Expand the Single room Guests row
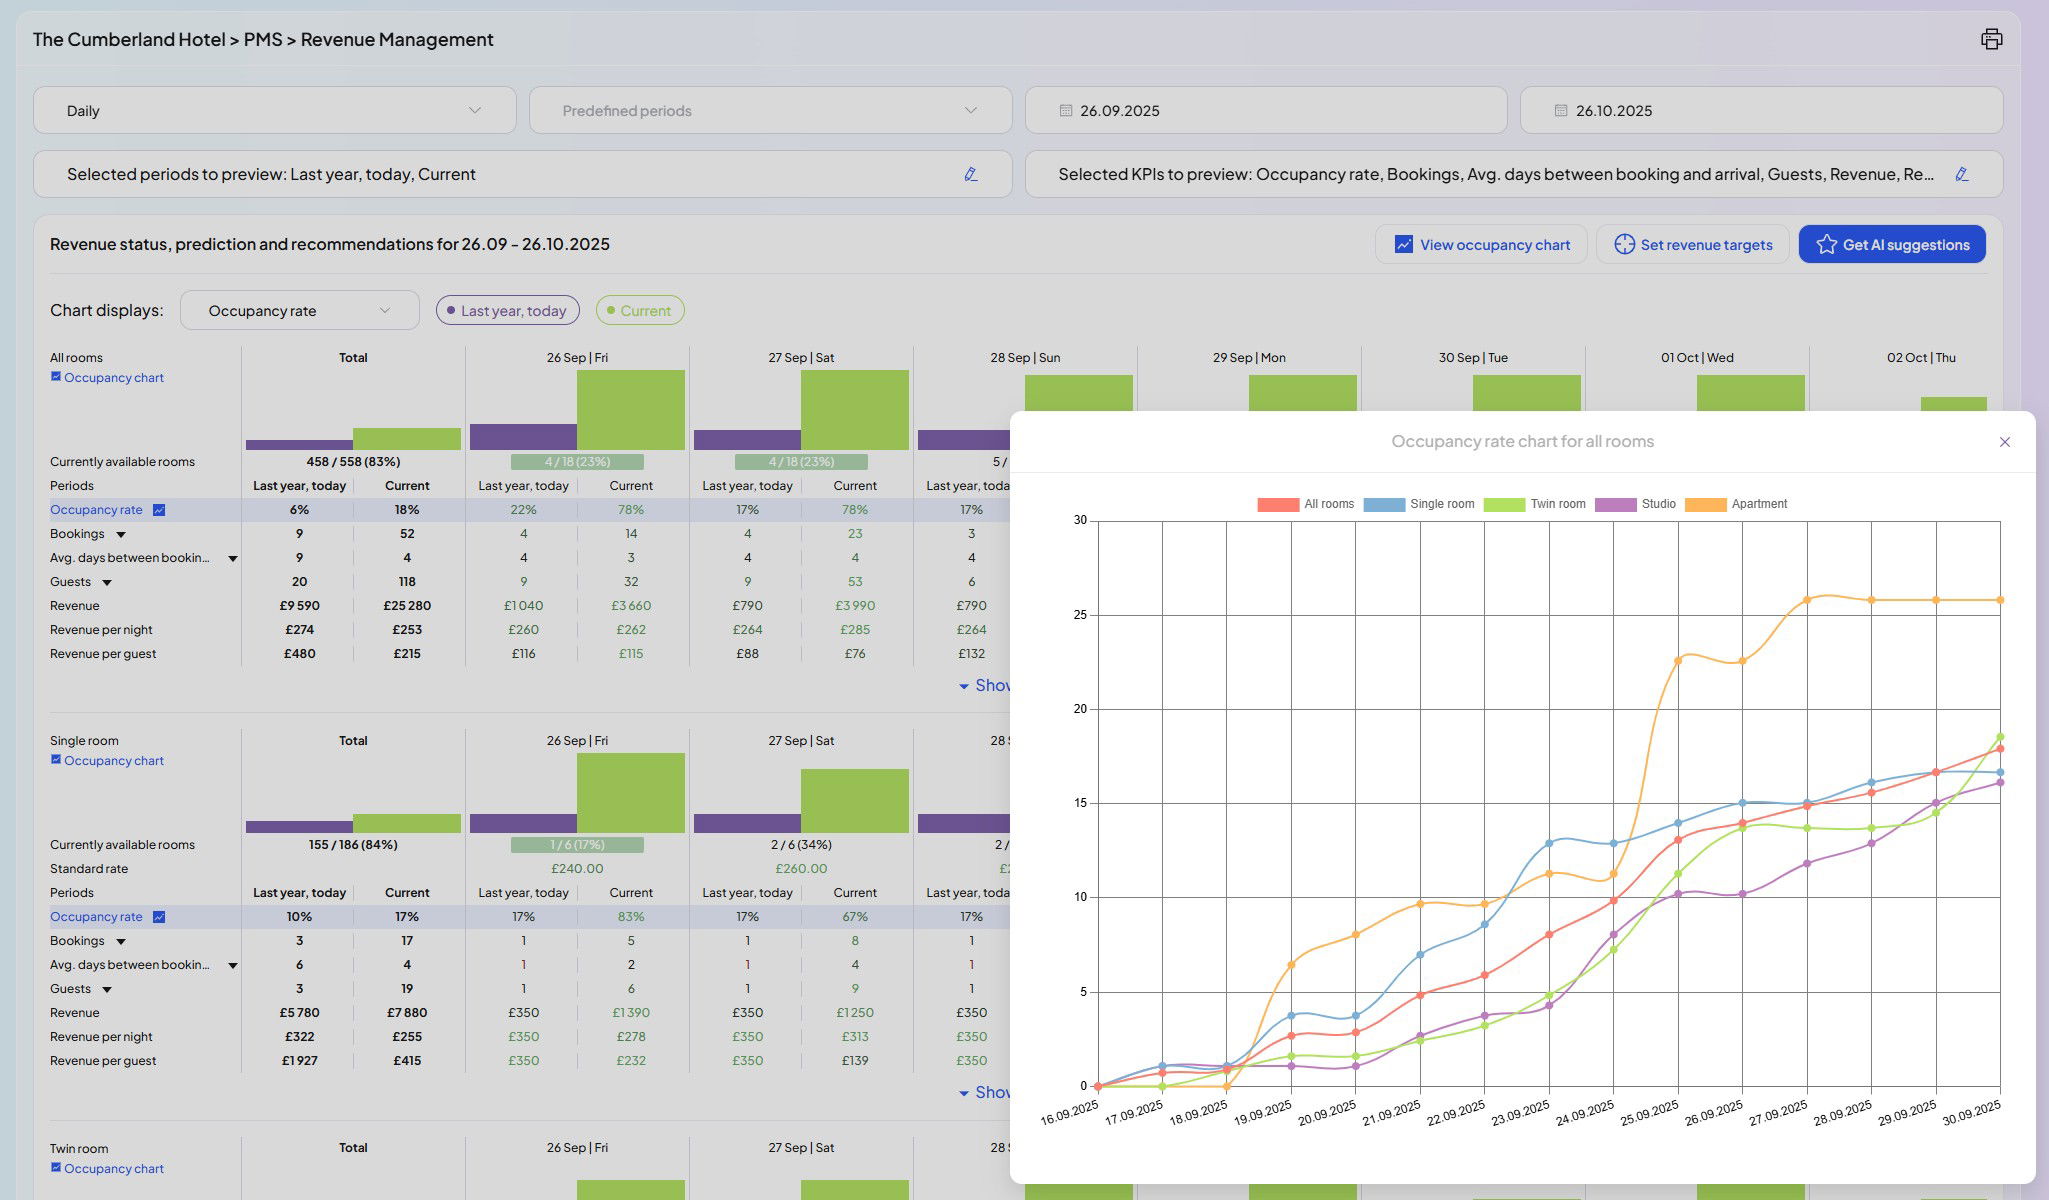The height and width of the screenshot is (1200, 2049). 107,990
